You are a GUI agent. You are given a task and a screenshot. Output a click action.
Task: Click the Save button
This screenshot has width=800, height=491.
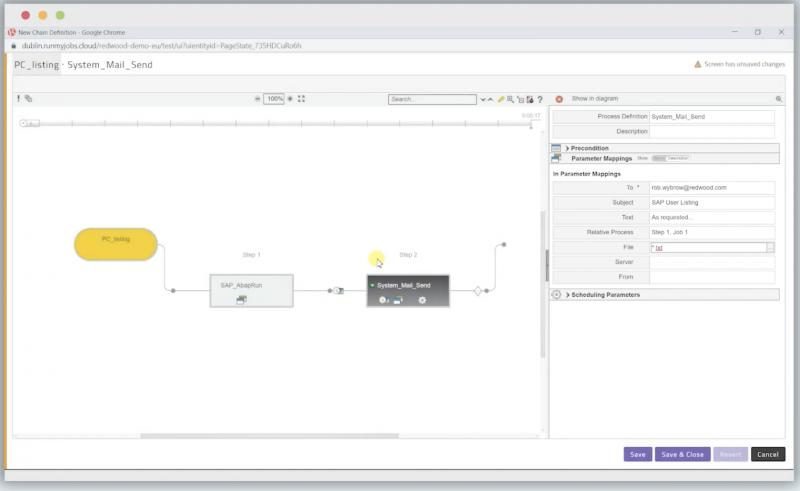click(x=637, y=454)
